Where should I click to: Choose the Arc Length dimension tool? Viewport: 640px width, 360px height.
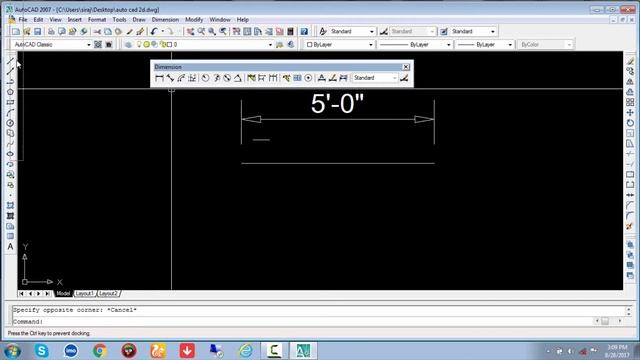tap(181, 78)
